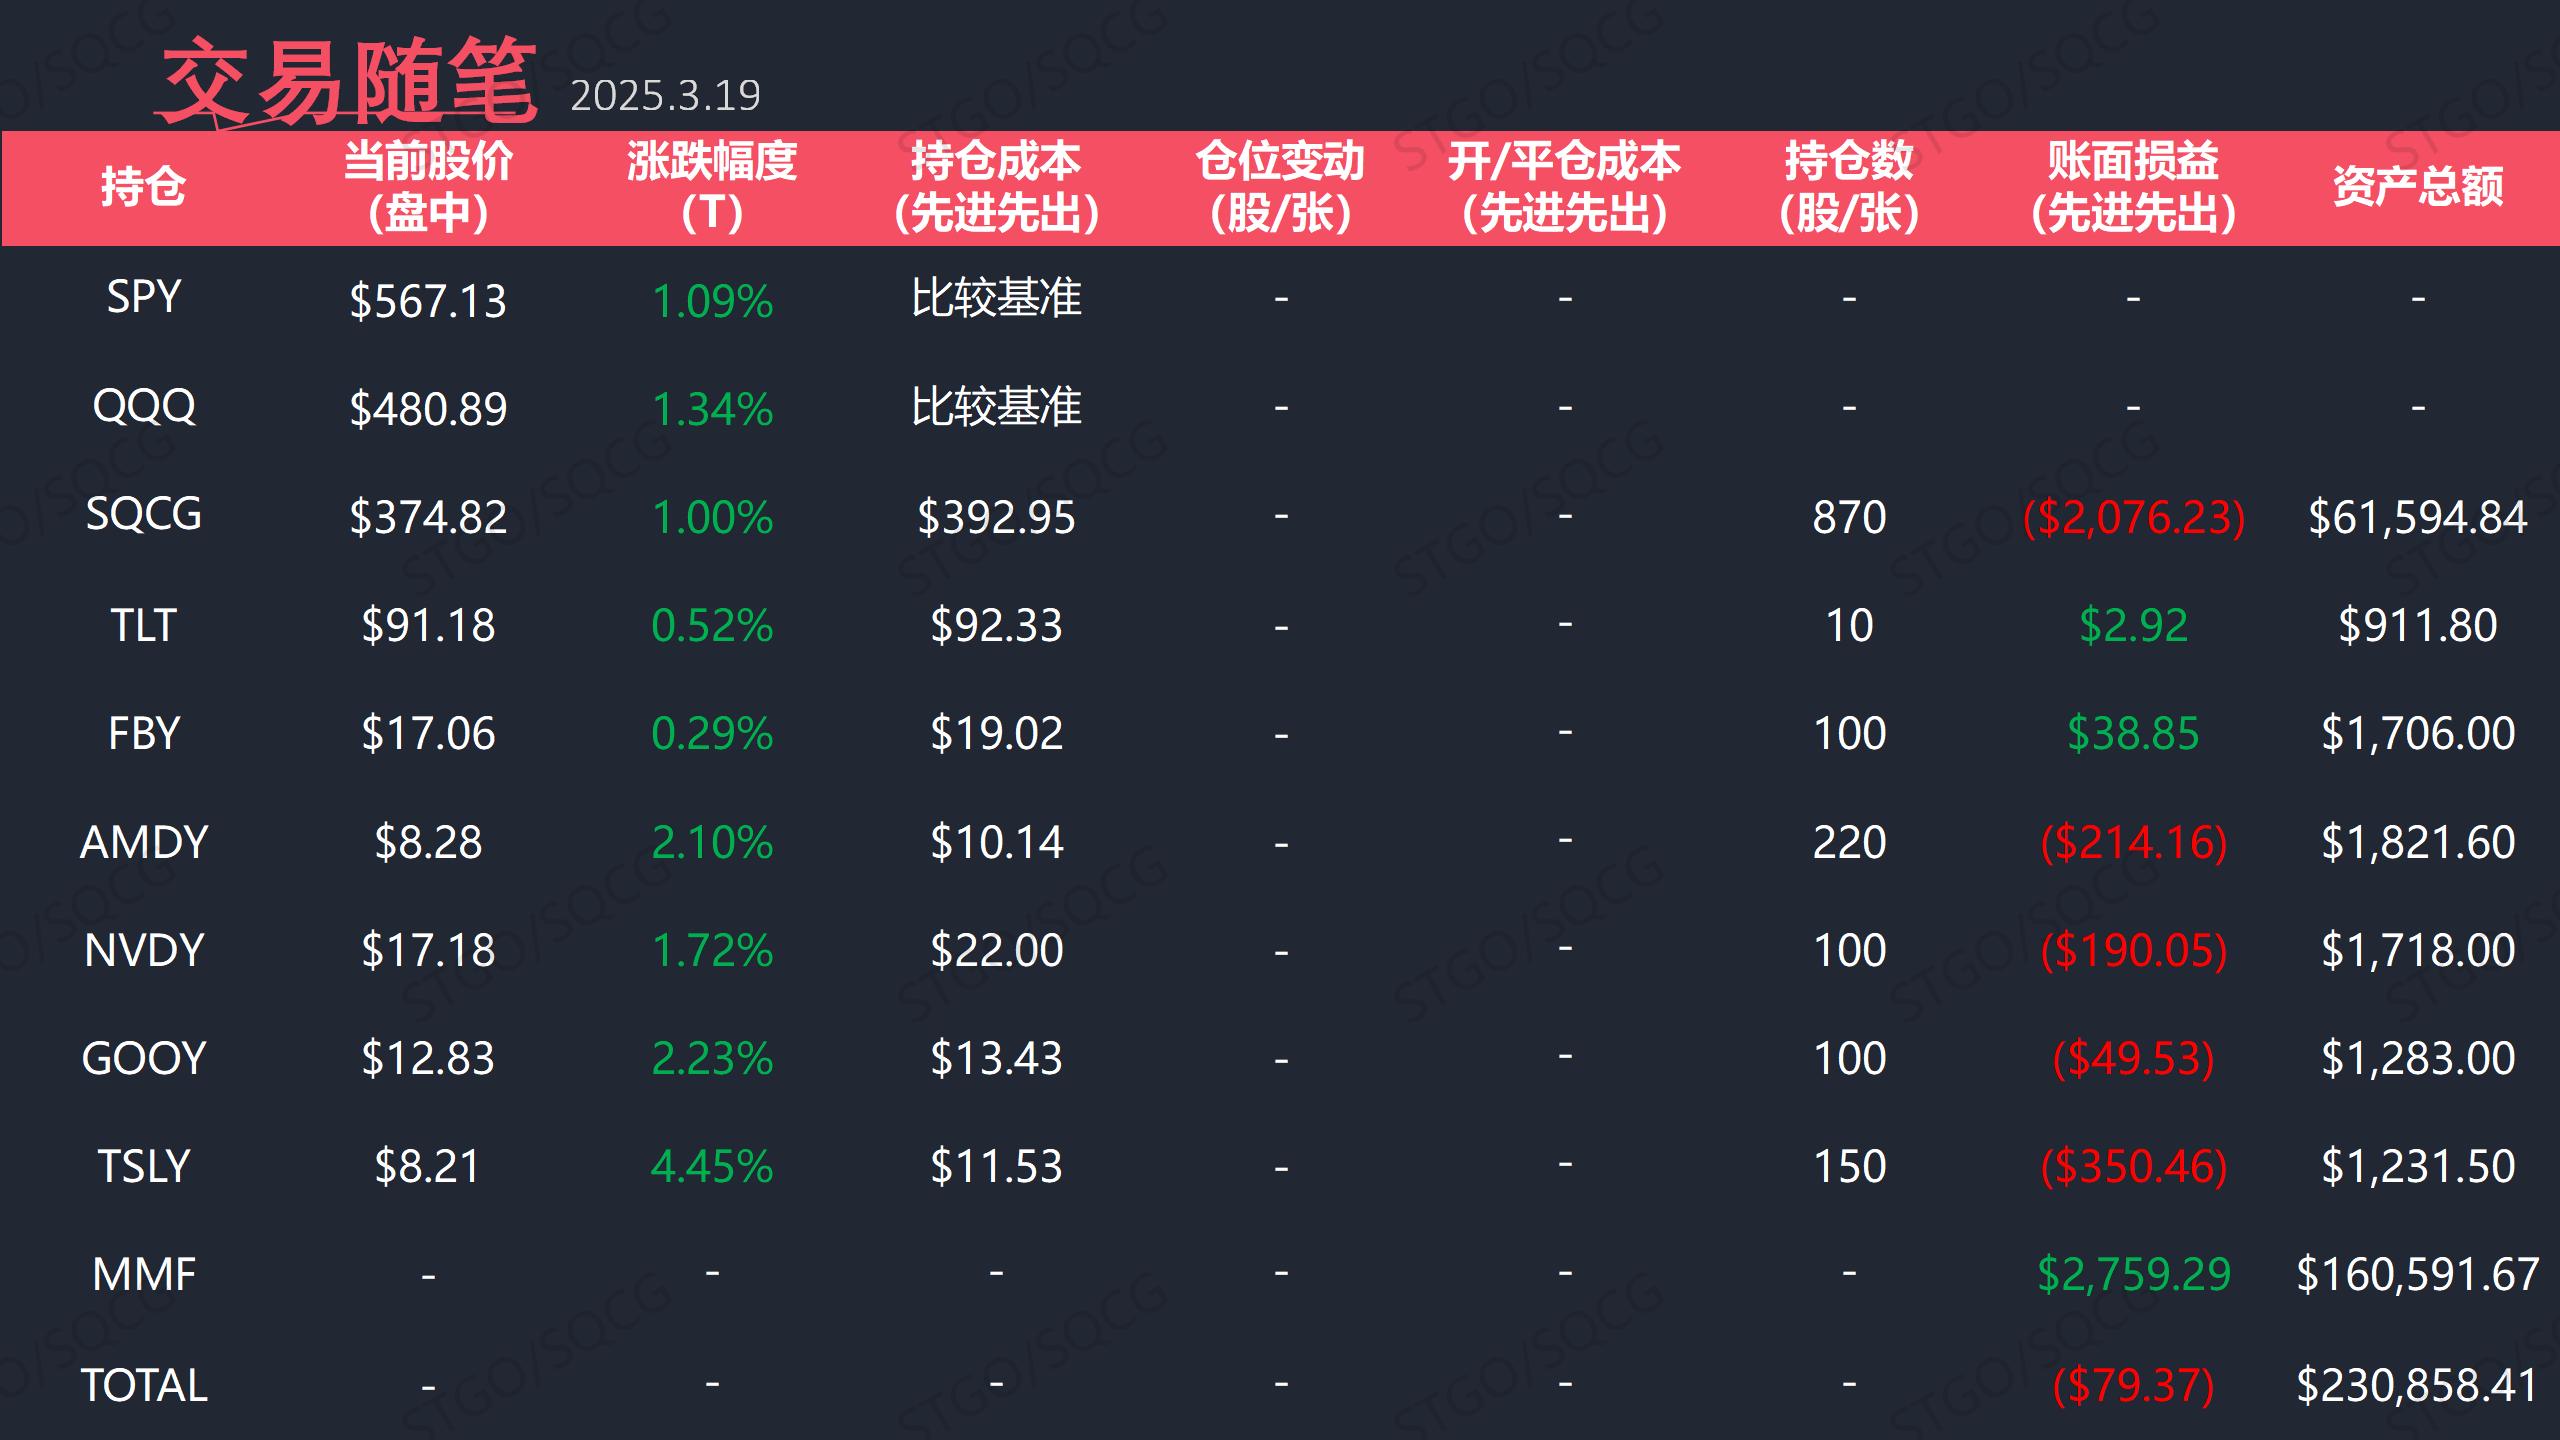Click the 2025.3.19 date label

coord(665,96)
